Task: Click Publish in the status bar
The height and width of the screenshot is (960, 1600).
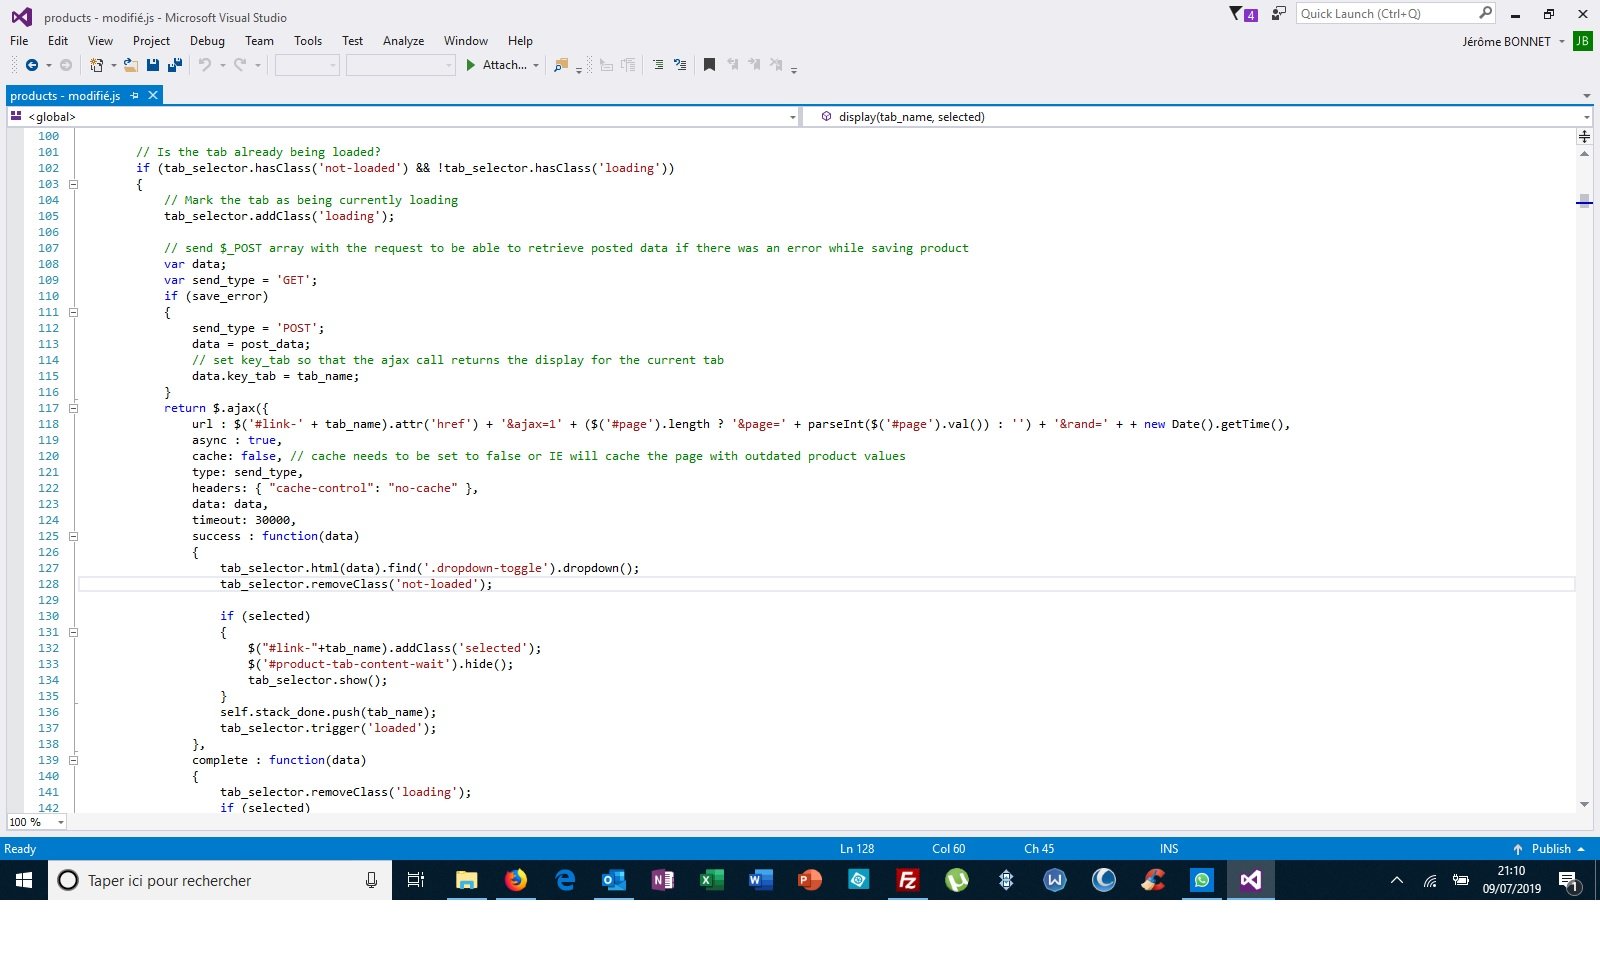Action: pos(1549,849)
